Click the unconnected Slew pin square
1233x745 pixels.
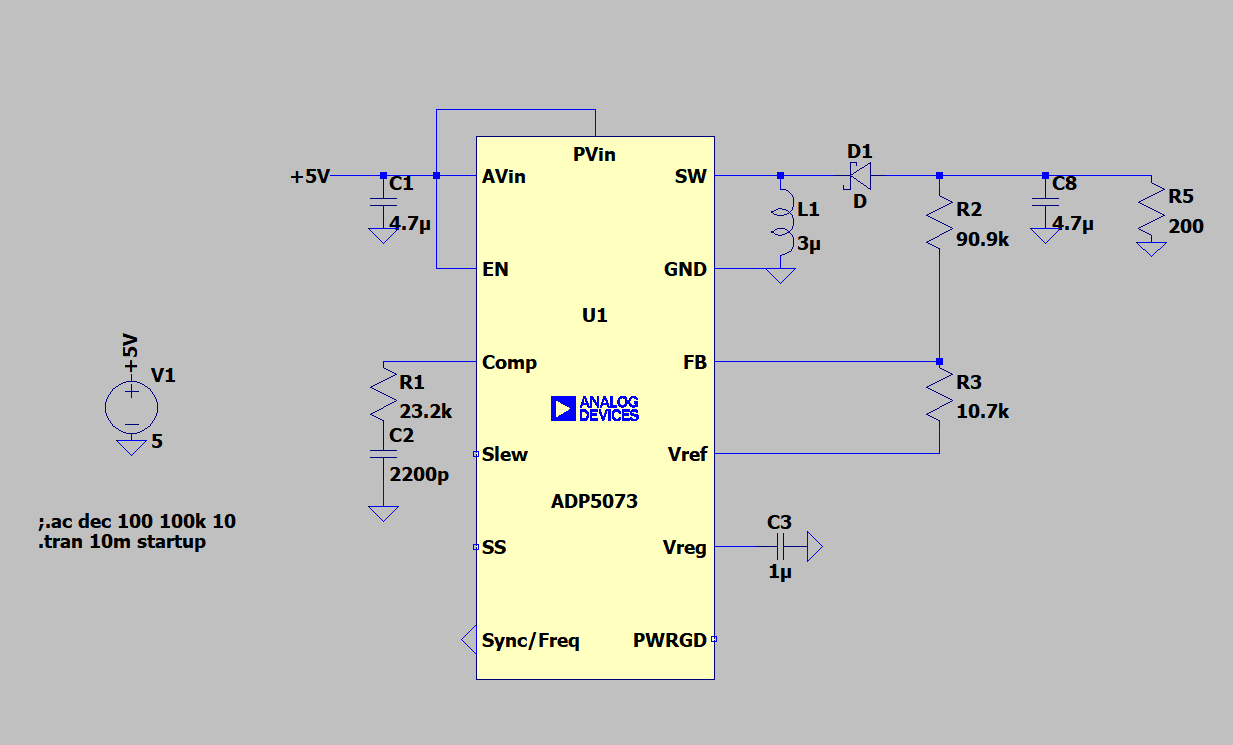click(x=476, y=454)
